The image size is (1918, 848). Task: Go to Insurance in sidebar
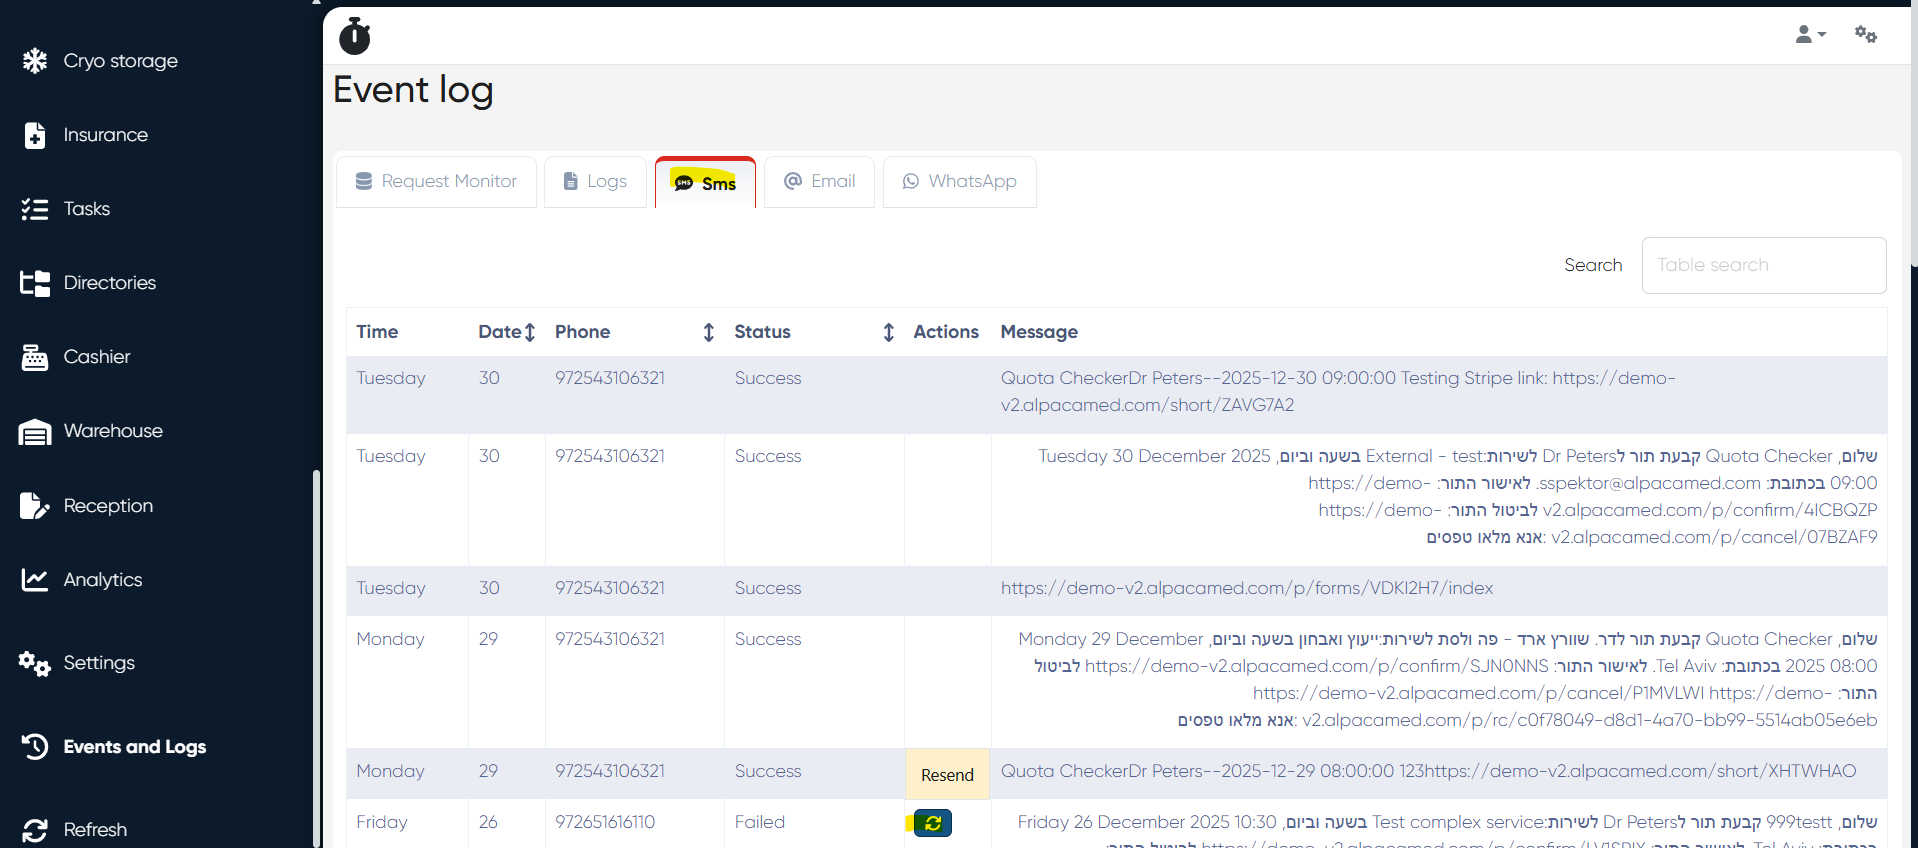pos(105,135)
